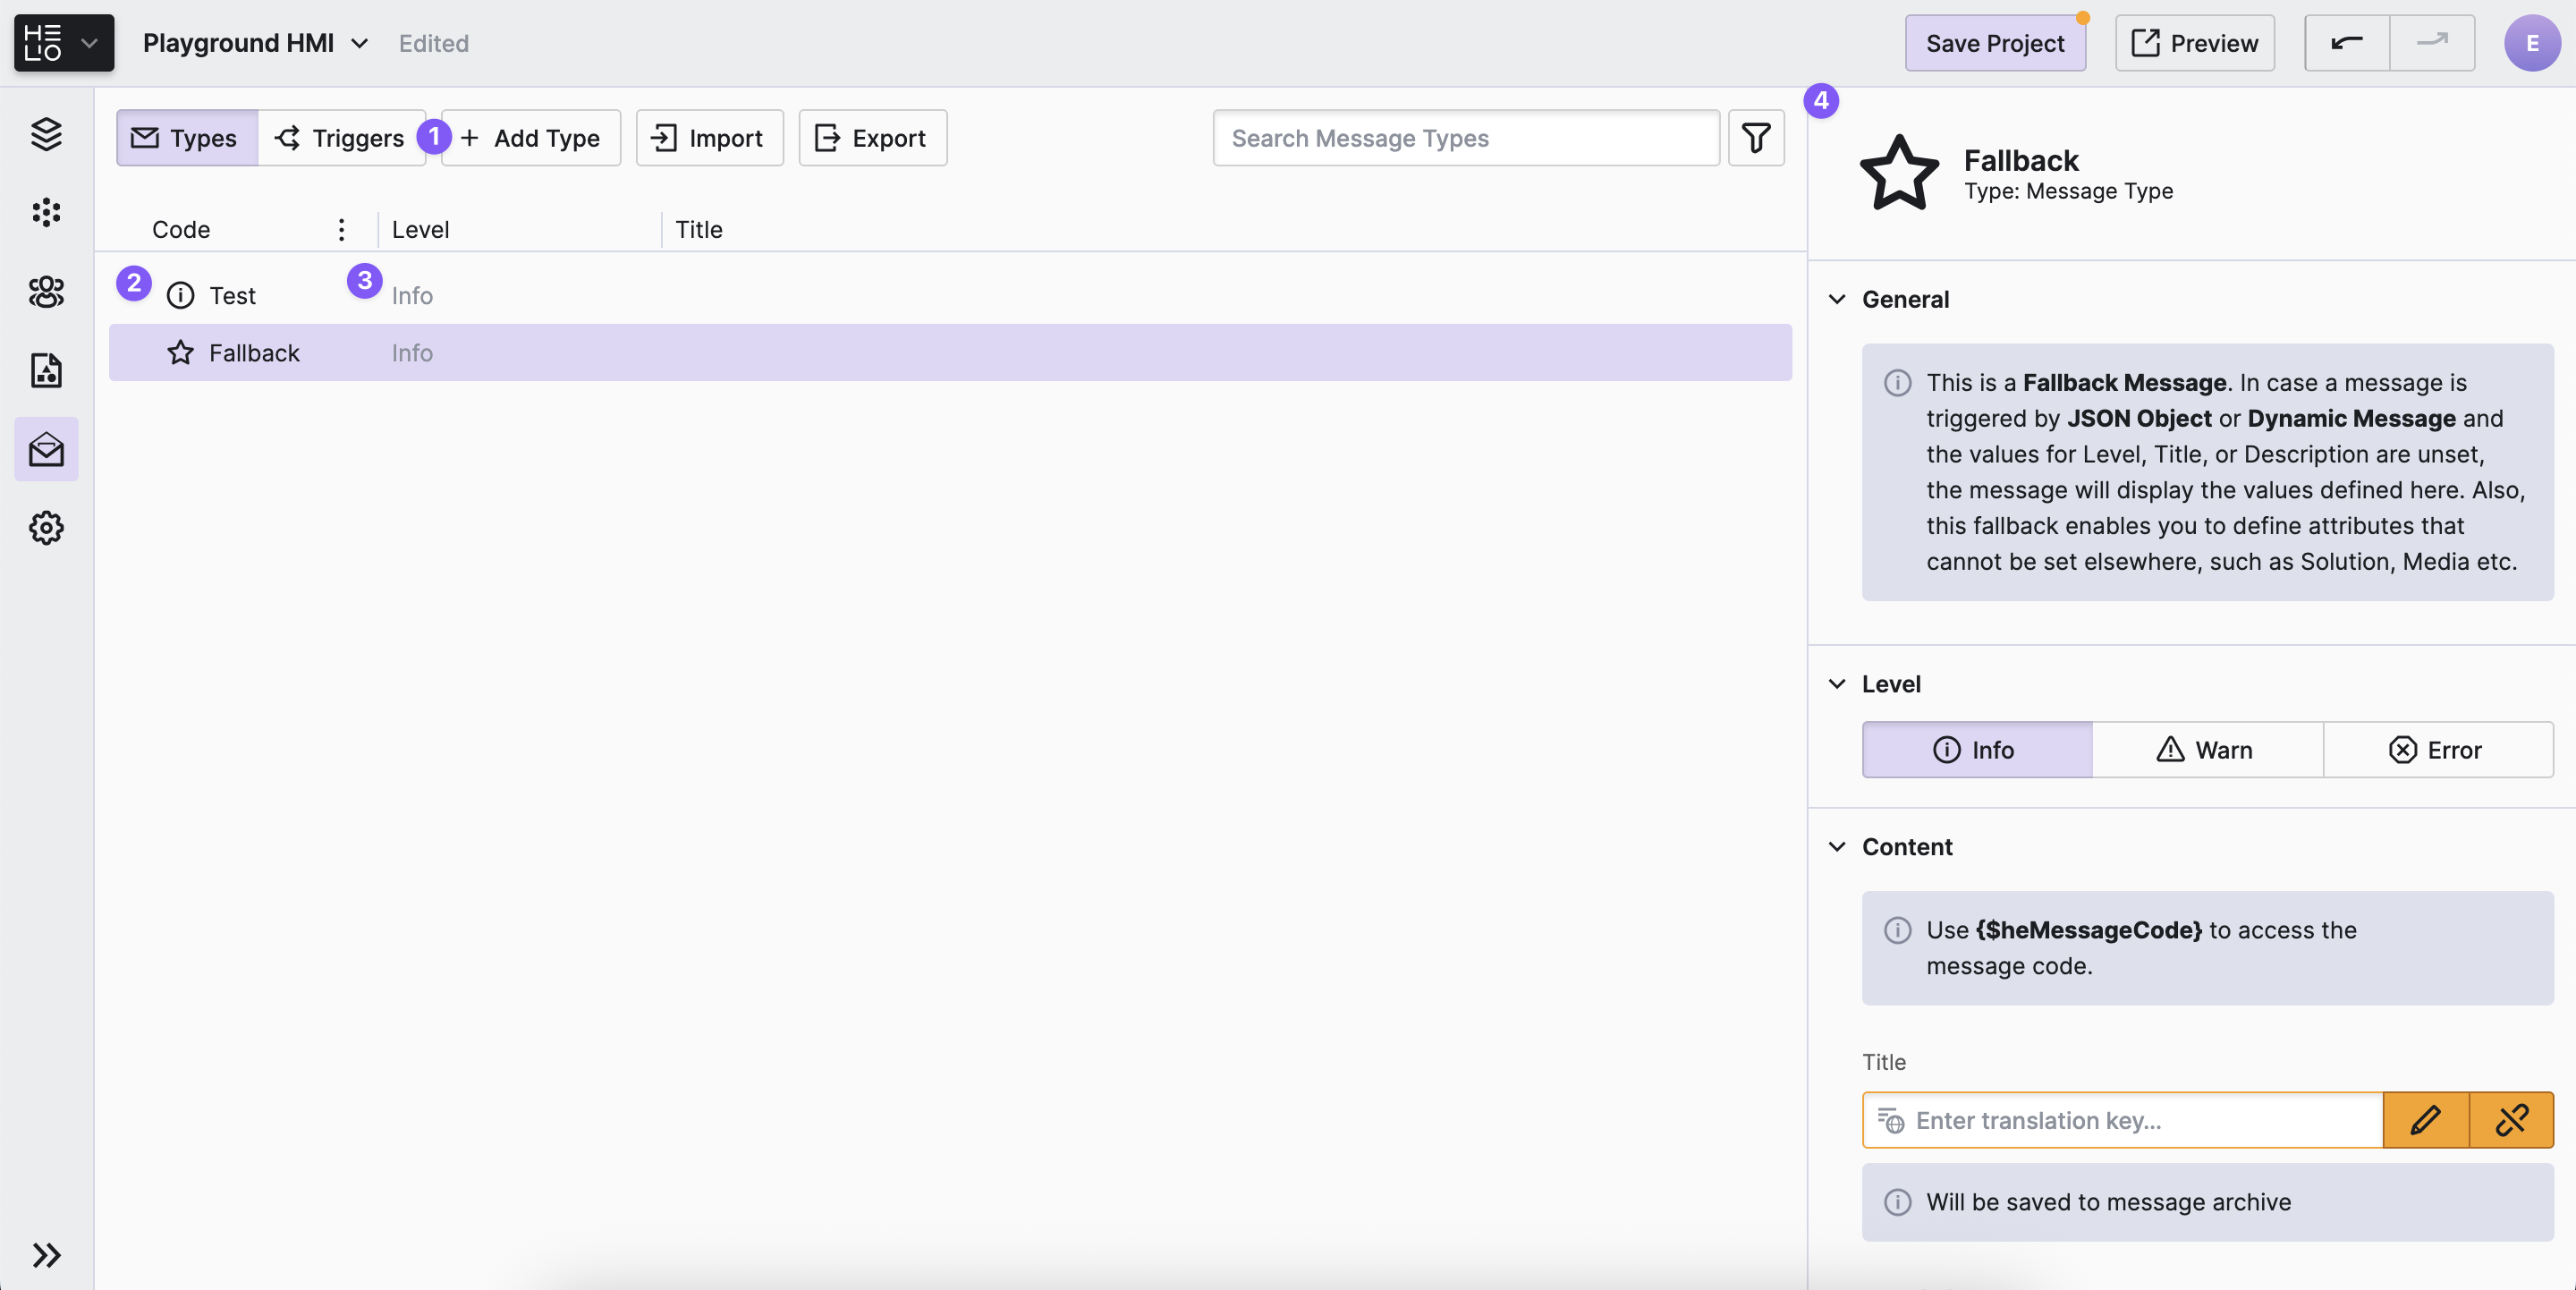Set message level to Warn
Screen dimensions: 2576x1290
point(2206,750)
